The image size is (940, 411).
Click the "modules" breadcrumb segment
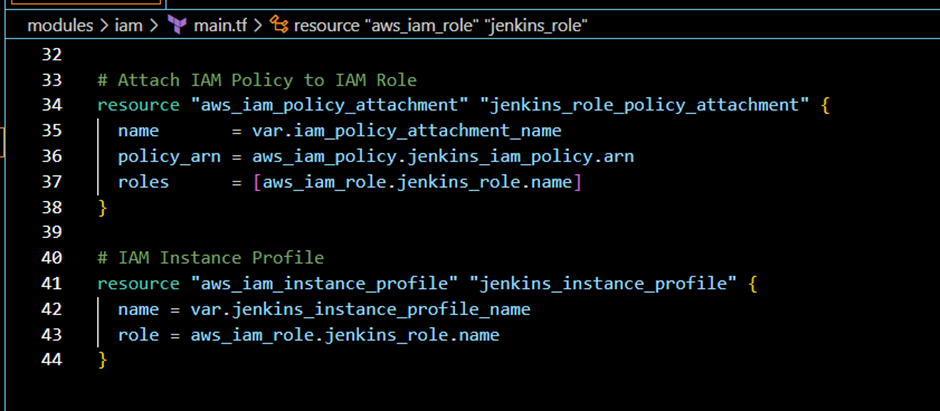(x=60, y=26)
